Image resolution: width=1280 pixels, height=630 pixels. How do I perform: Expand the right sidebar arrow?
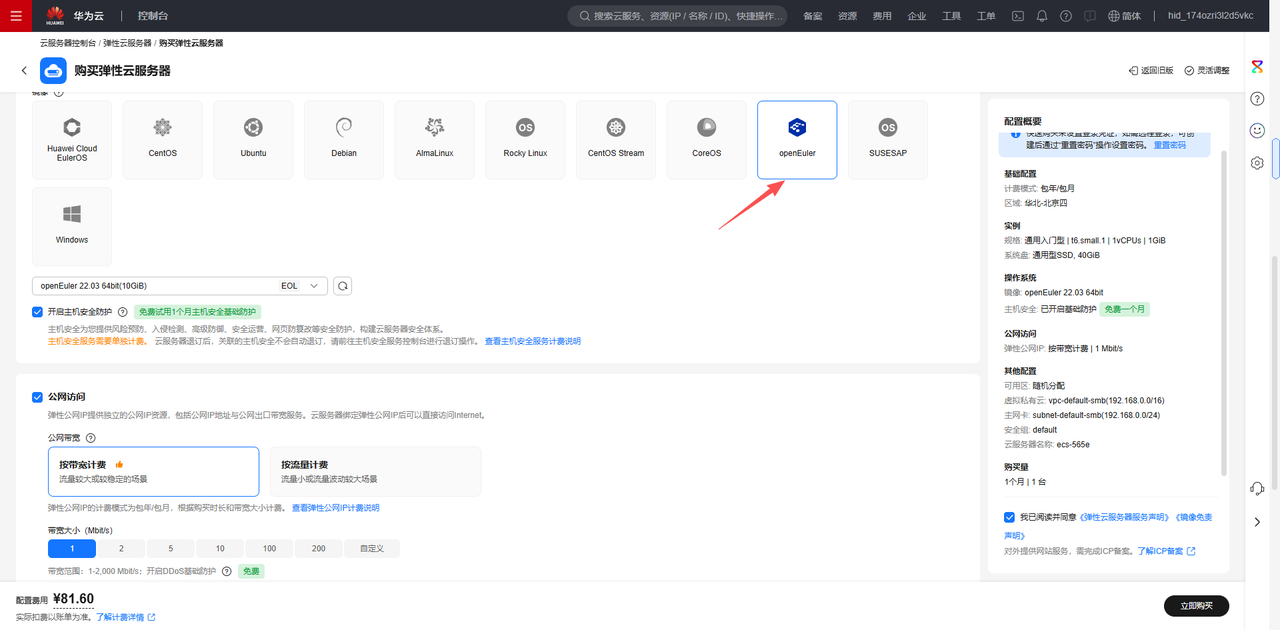pyautogui.click(x=1258, y=522)
